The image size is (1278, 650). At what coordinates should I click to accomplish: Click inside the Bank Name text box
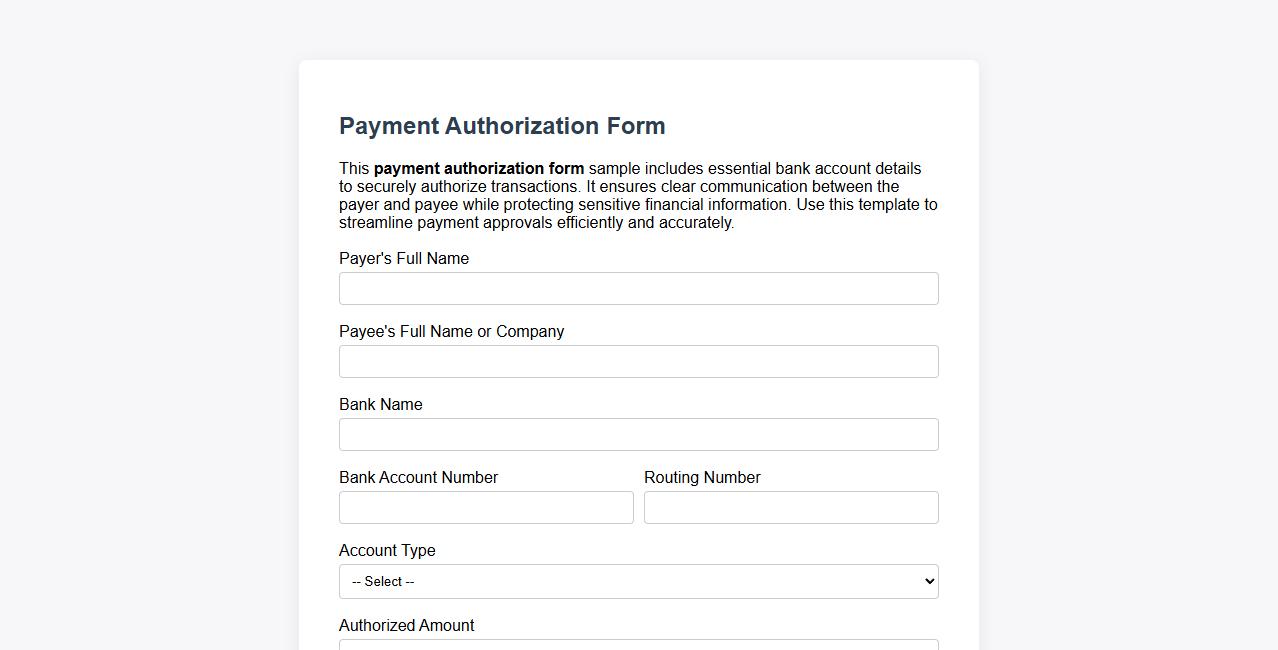tap(638, 434)
